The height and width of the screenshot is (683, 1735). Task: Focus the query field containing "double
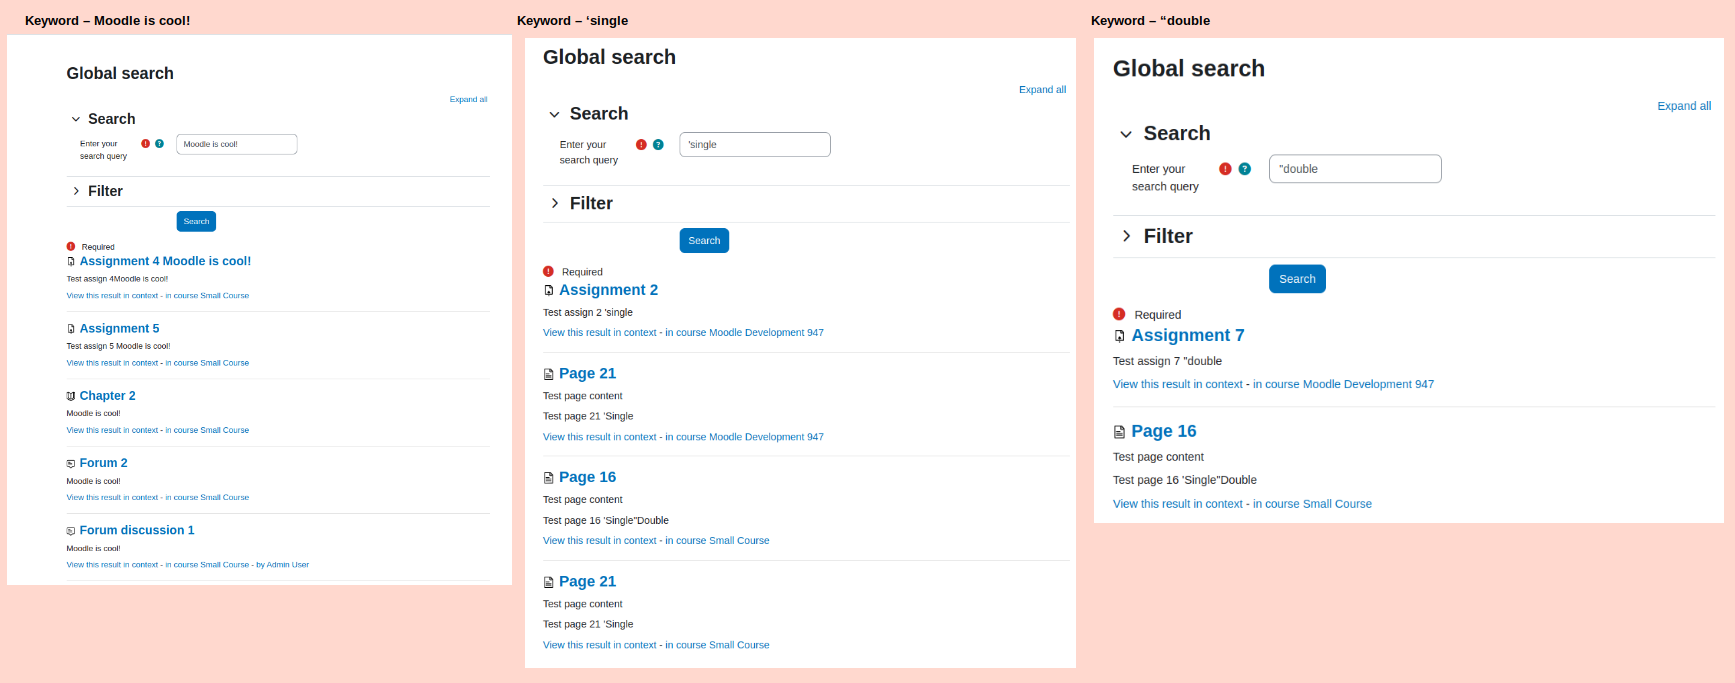(1355, 169)
